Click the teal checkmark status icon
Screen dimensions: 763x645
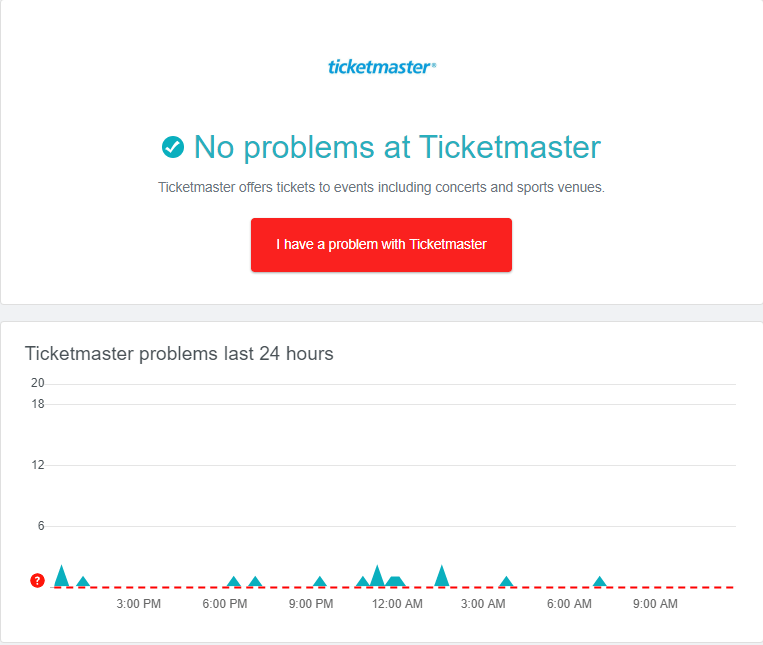tap(173, 147)
